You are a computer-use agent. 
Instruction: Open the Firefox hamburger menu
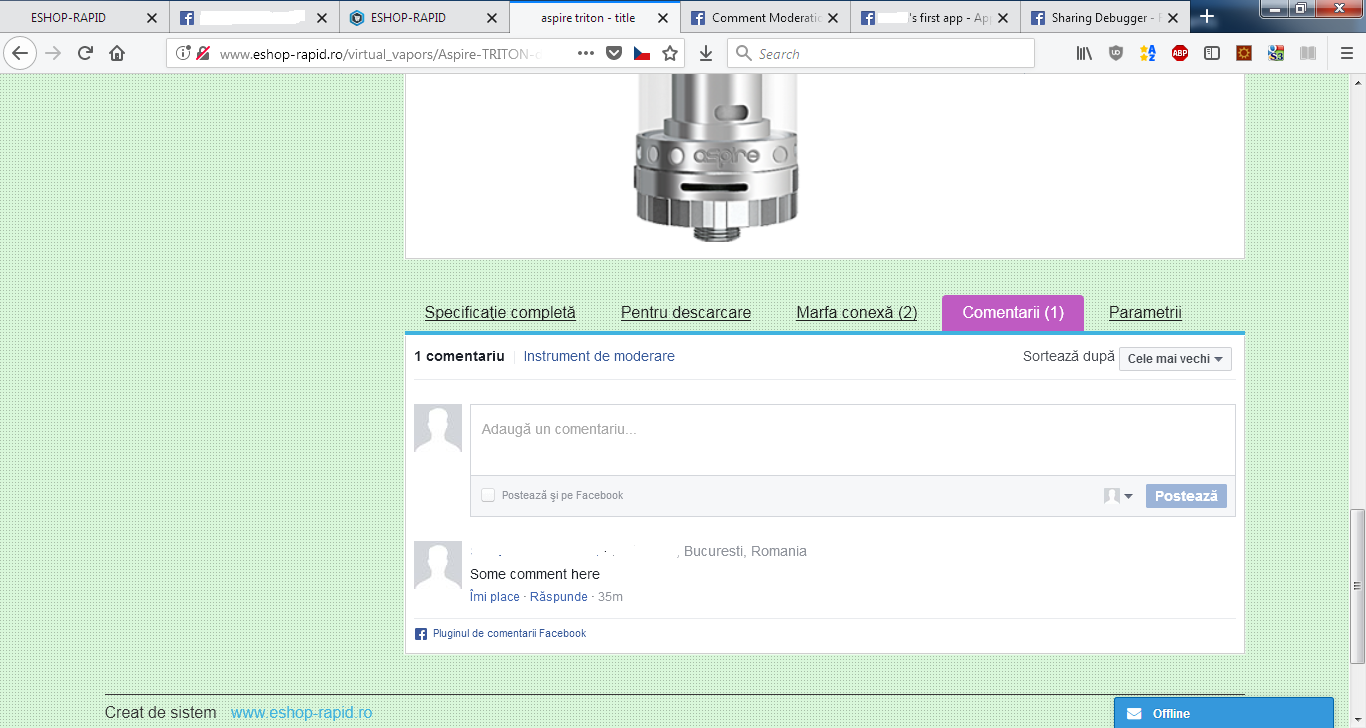click(x=1346, y=53)
